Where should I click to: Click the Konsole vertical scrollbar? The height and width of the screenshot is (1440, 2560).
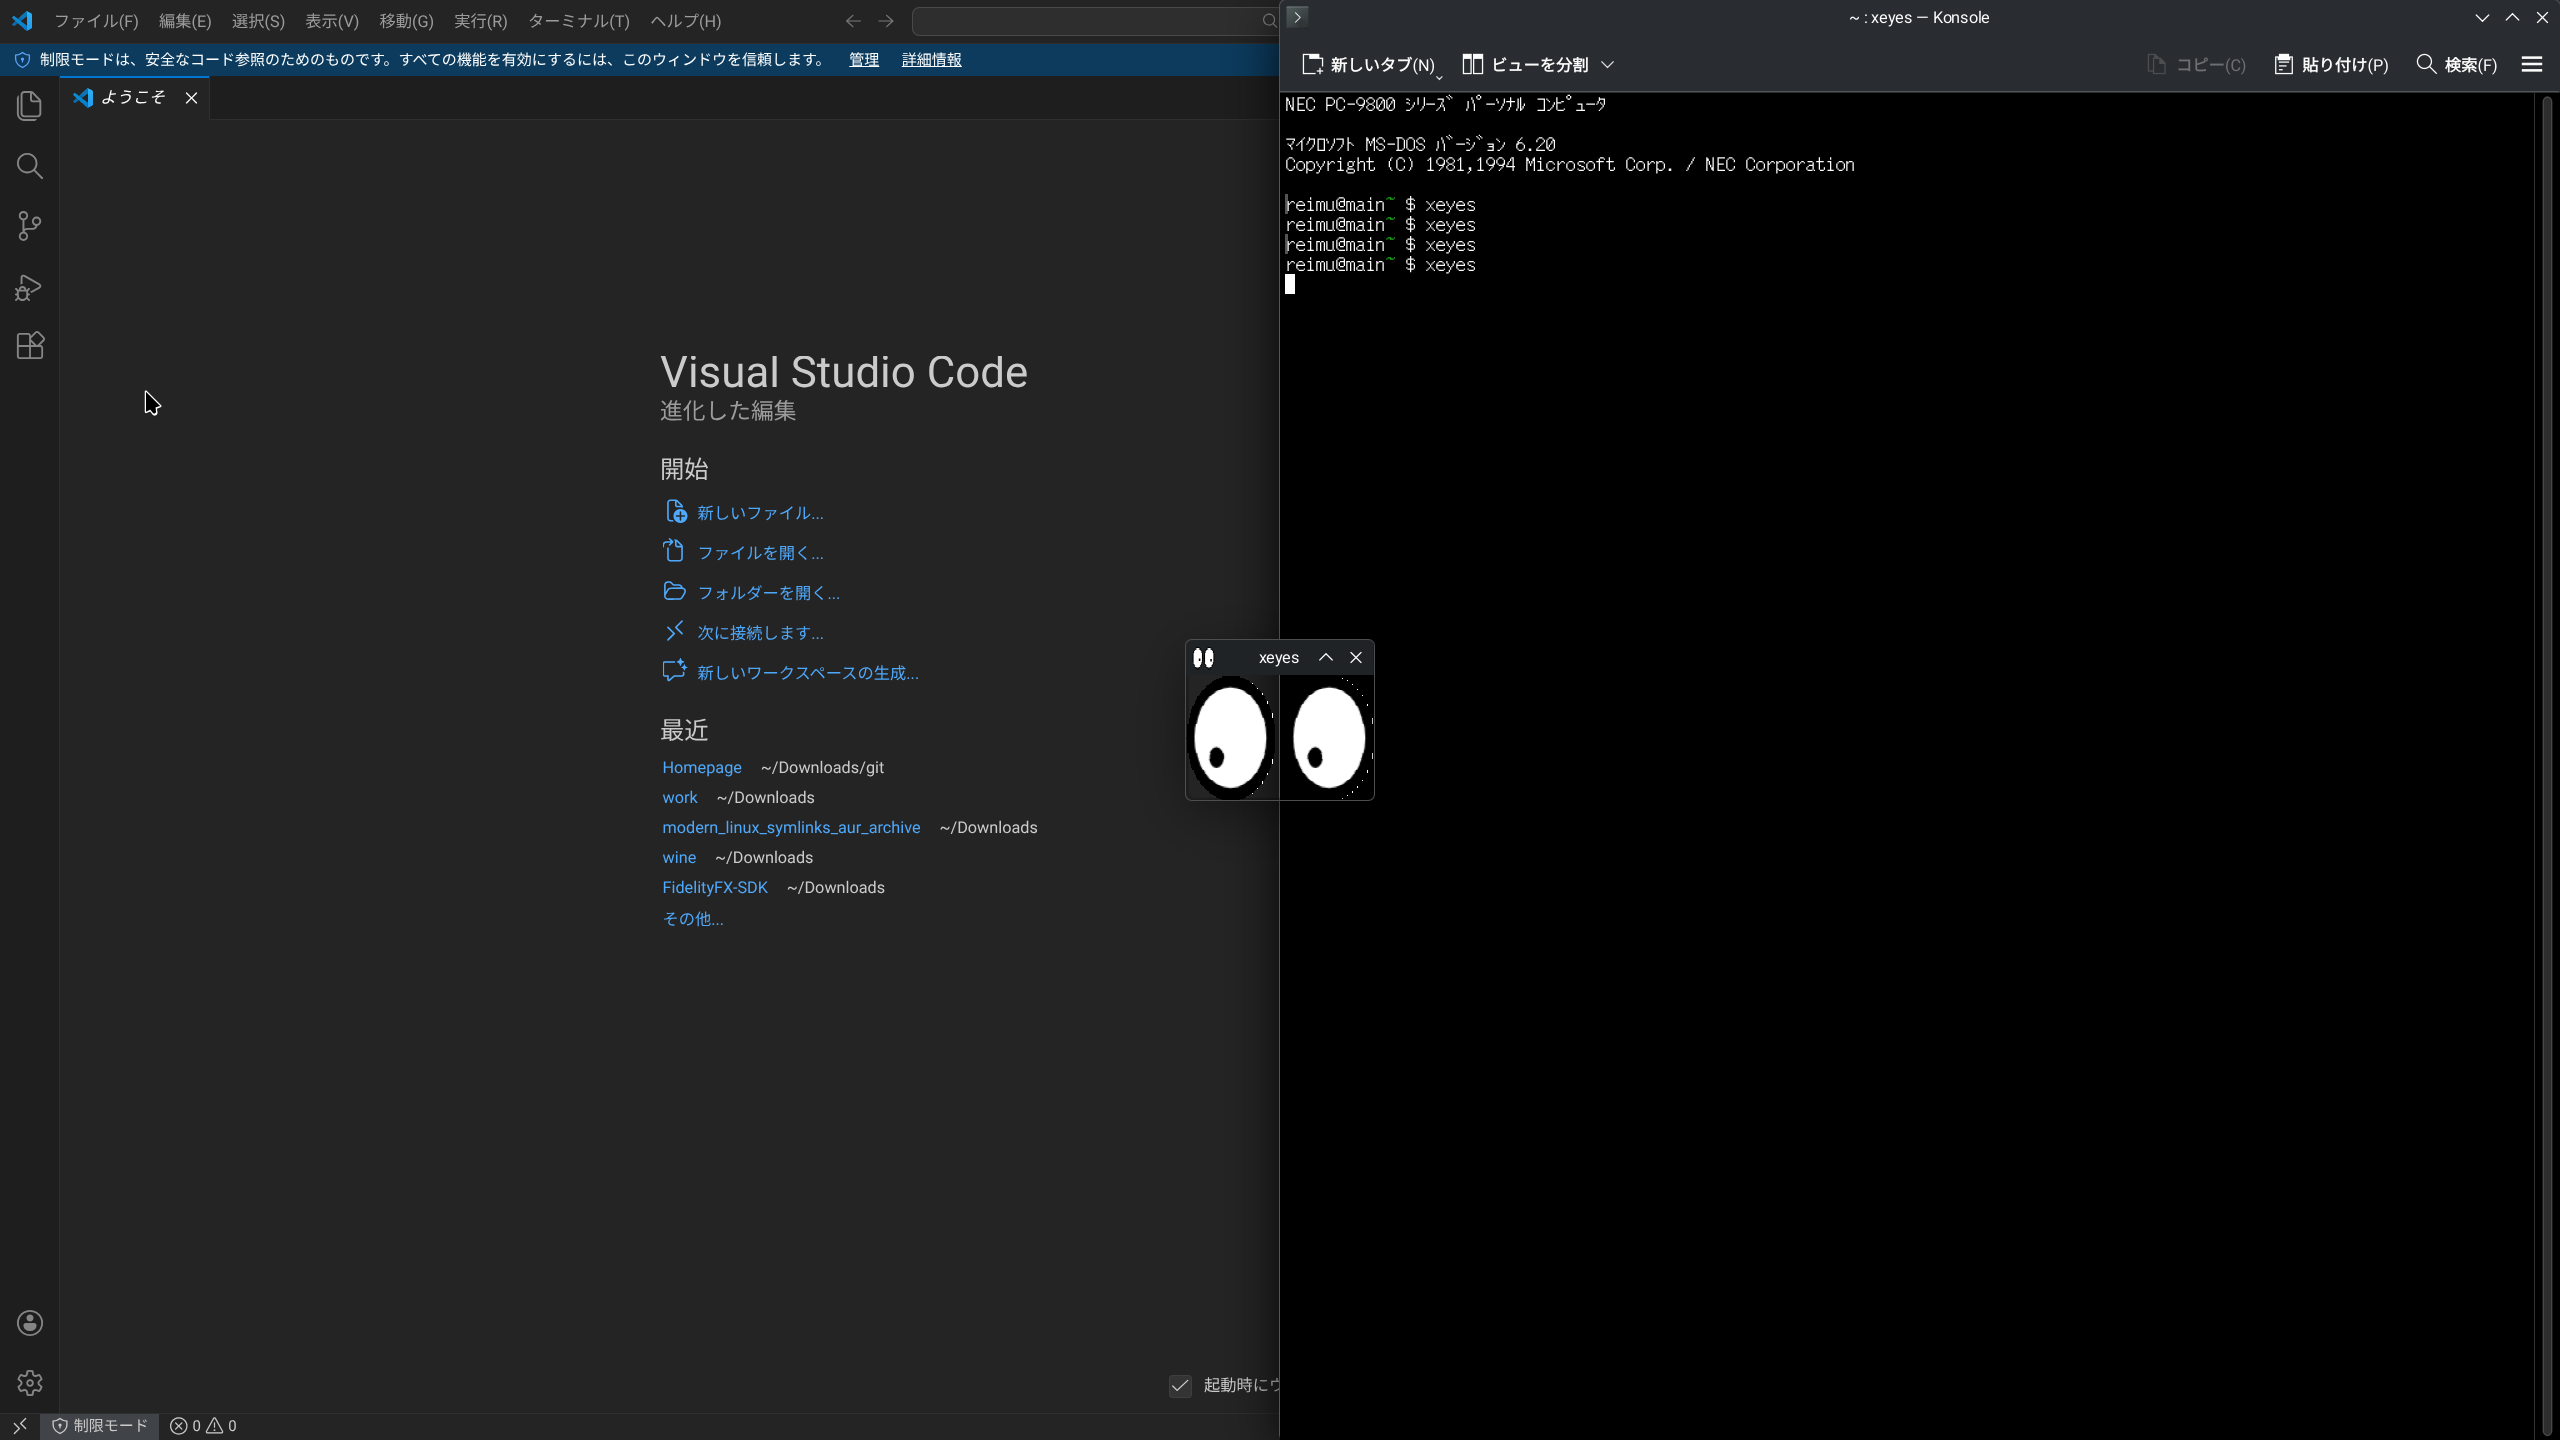(x=2547, y=760)
